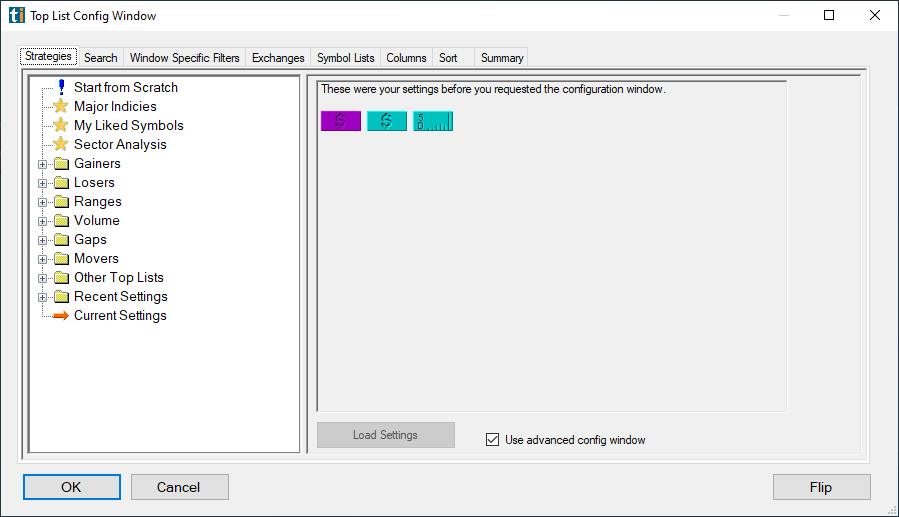This screenshot has width=899, height=517.
Task: Select the Current Settings item
Action: 120,315
